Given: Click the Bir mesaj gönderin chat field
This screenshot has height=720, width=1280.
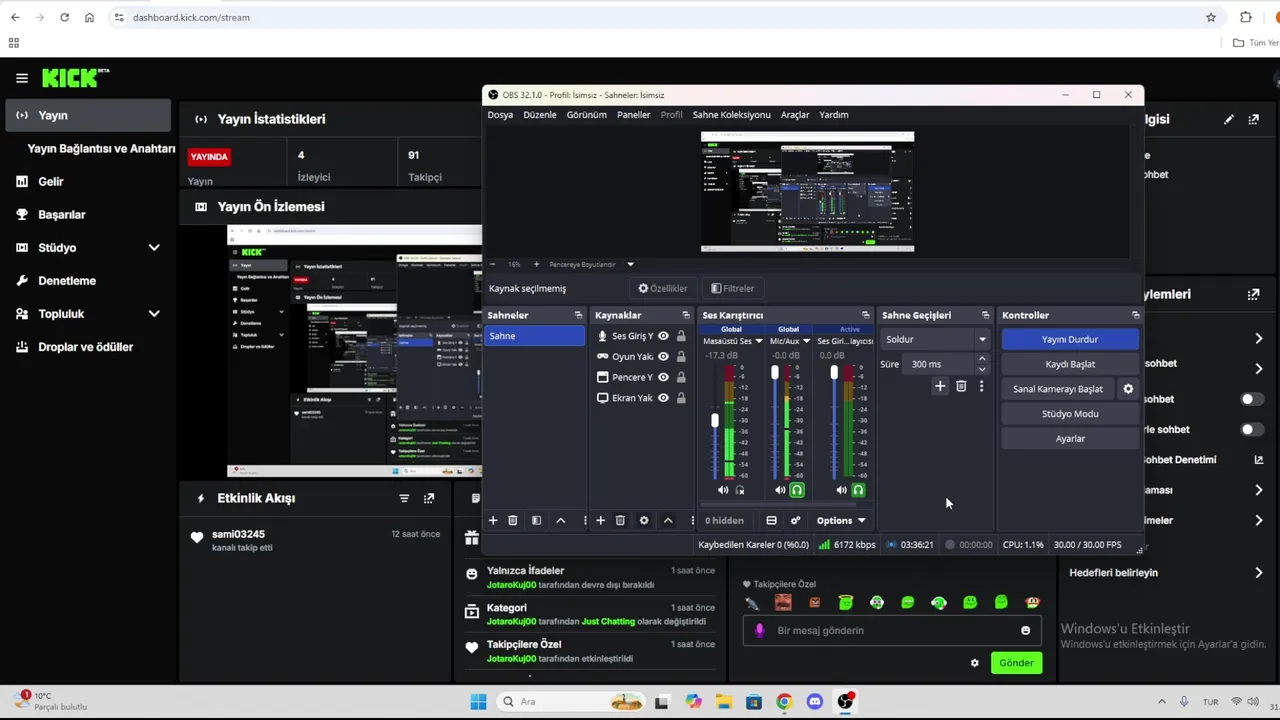Looking at the screenshot, I should click(x=891, y=630).
